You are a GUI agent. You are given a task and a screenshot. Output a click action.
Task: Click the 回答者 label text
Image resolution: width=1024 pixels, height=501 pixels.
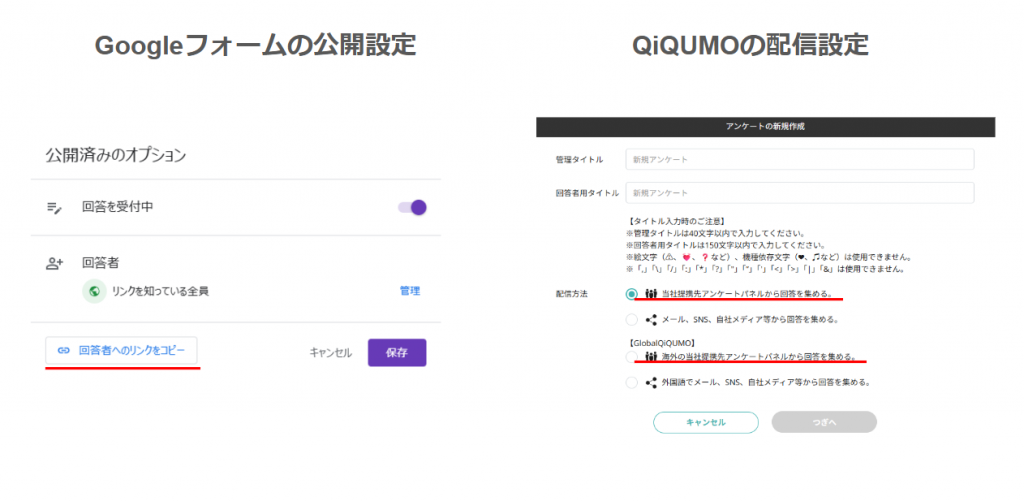tap(101, 263)
